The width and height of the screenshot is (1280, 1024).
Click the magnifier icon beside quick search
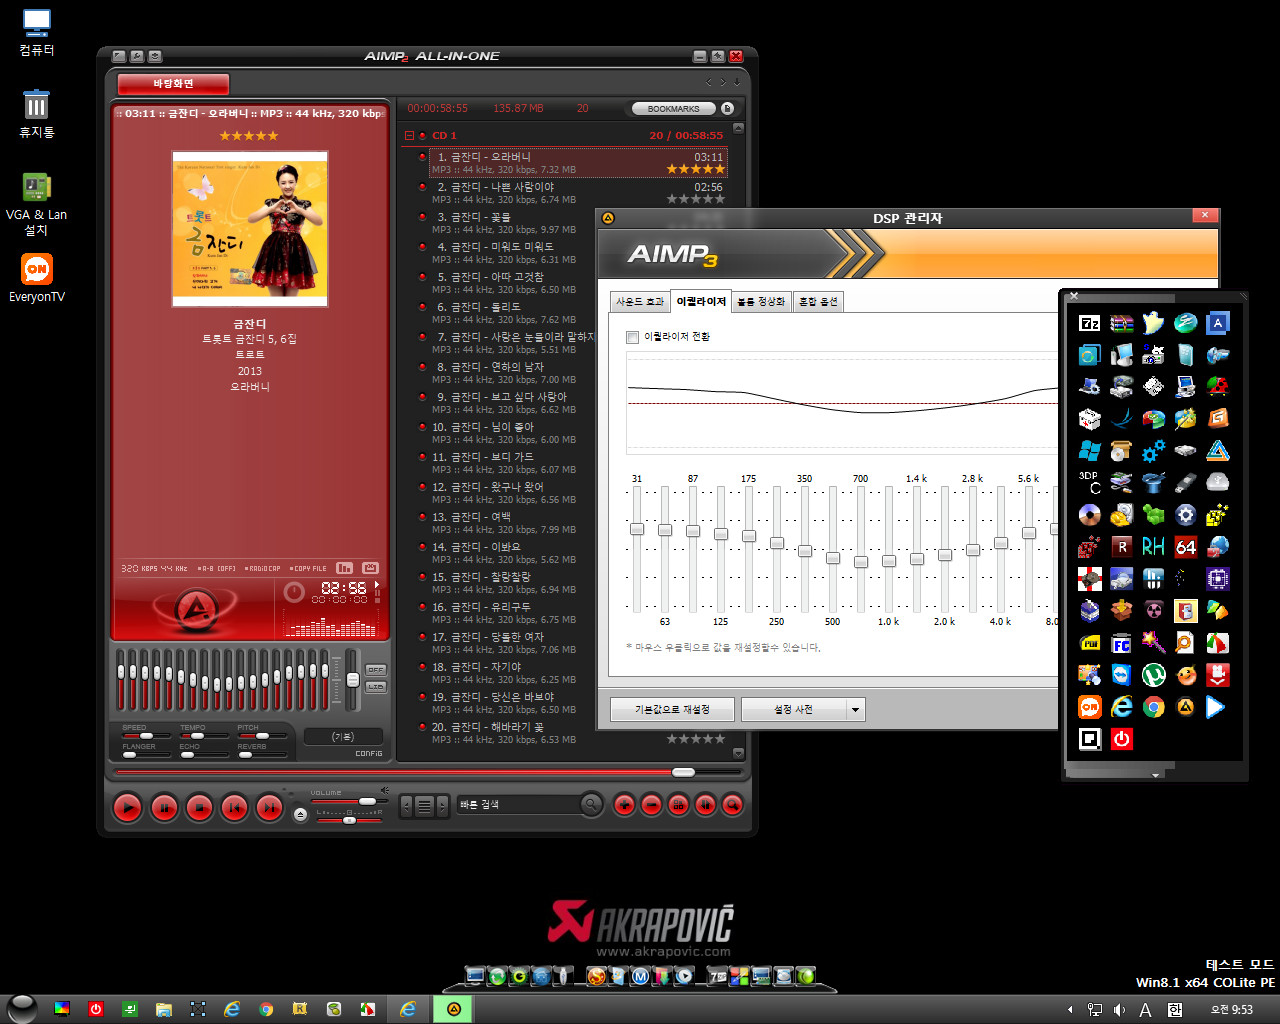point(592,804)
